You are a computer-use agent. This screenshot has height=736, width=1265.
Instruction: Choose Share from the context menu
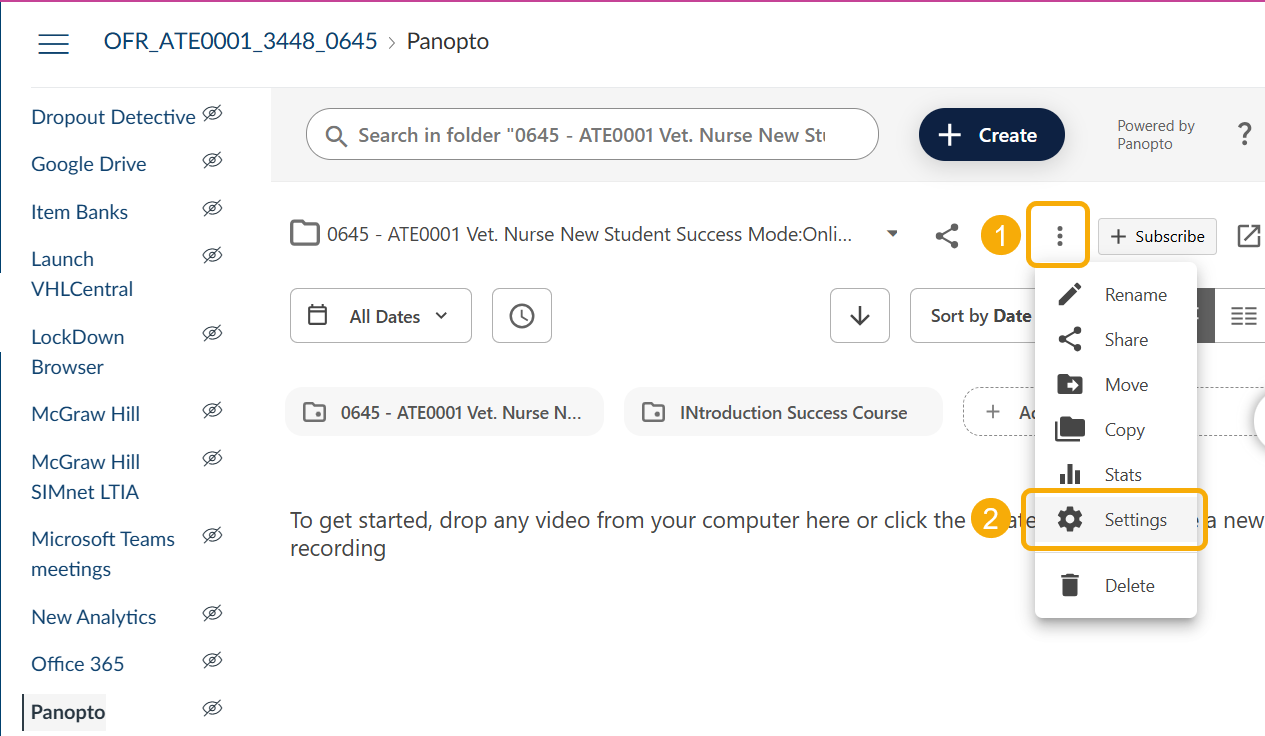[1116, 340]
